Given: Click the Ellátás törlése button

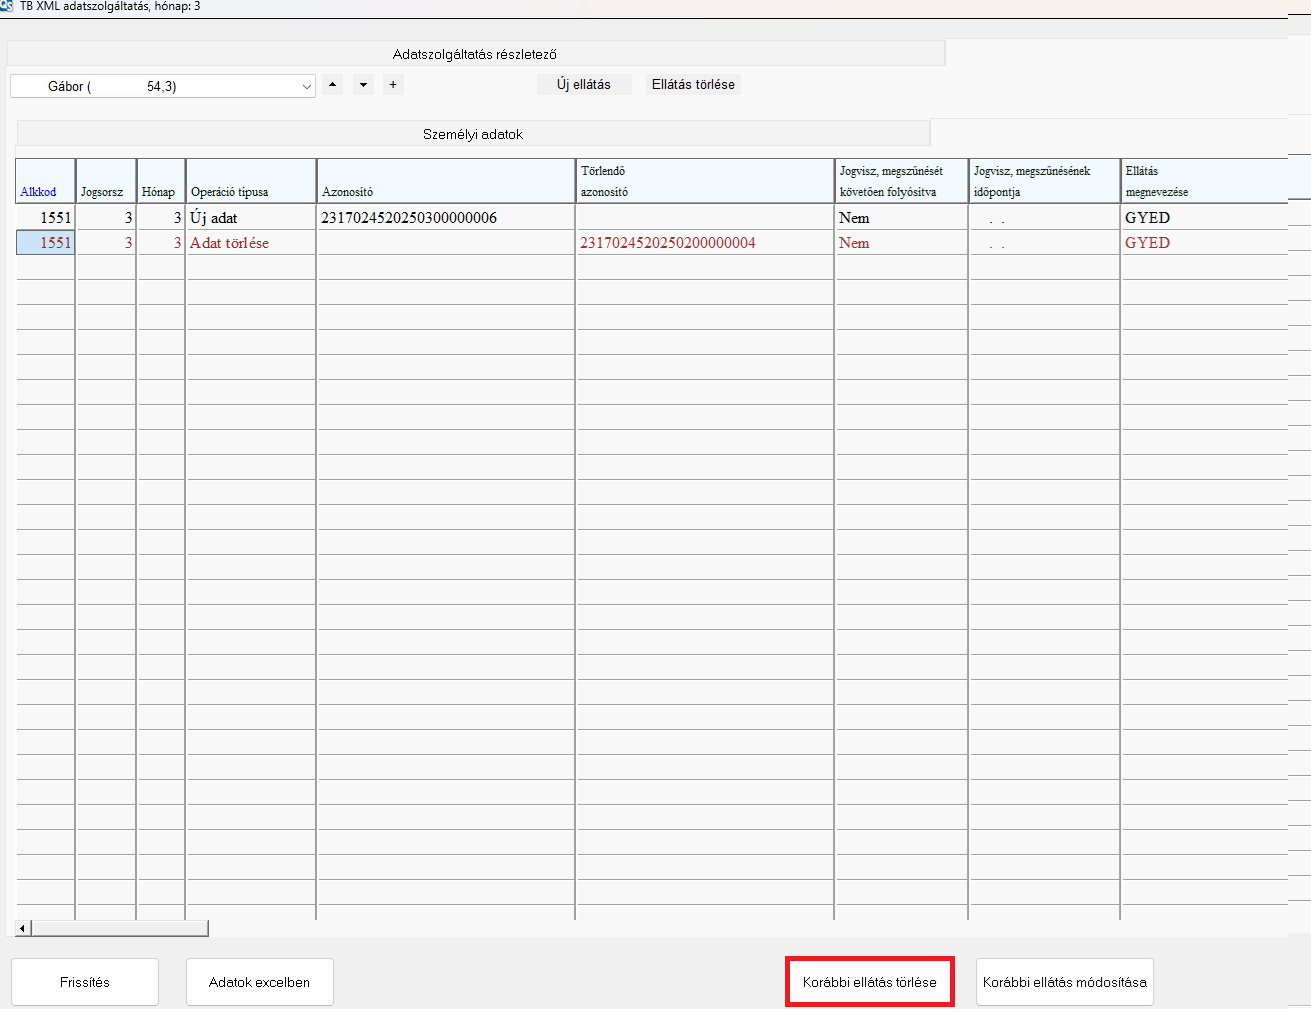Looking at the screenshot, I should (693, 85).
